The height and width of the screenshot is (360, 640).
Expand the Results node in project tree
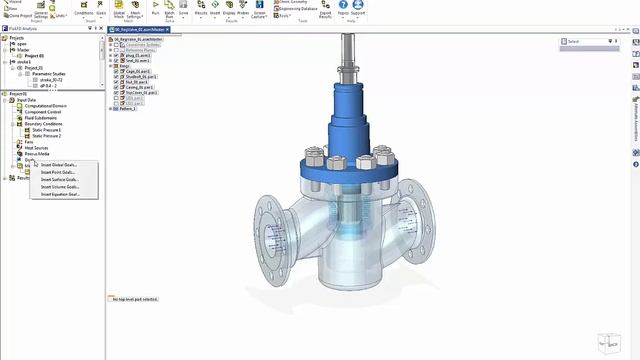point(5,178)
